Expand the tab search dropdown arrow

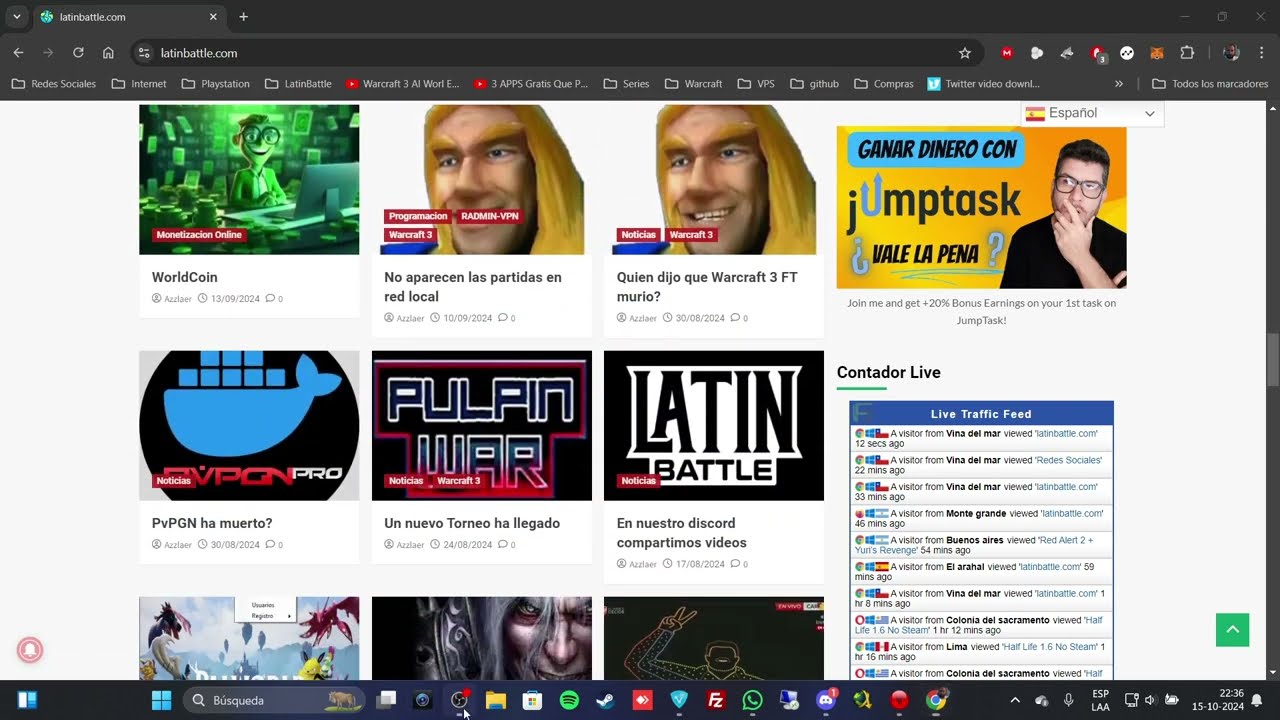click(16, 17)
